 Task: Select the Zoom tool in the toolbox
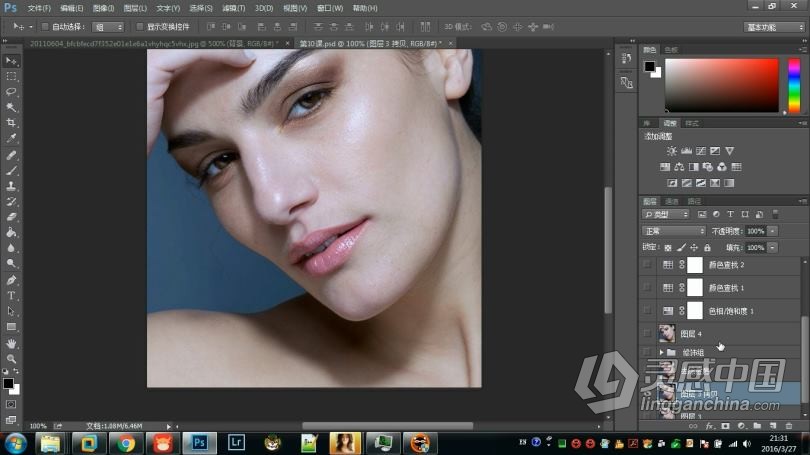11,358
